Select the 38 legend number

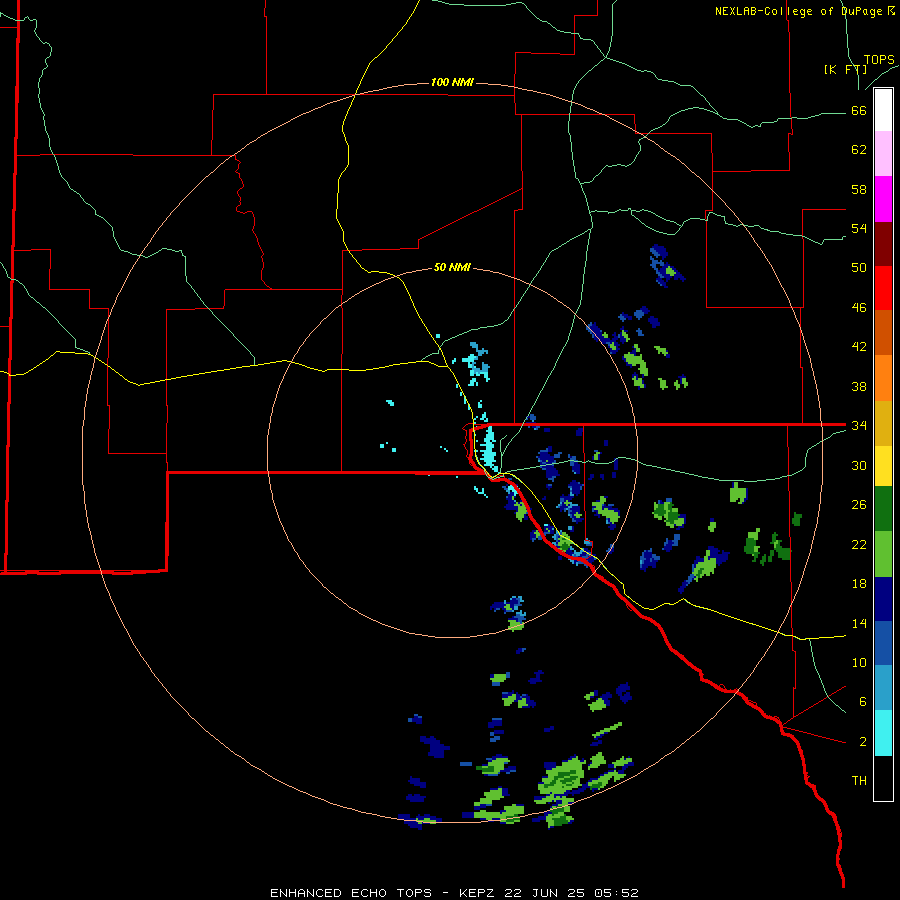859,386
